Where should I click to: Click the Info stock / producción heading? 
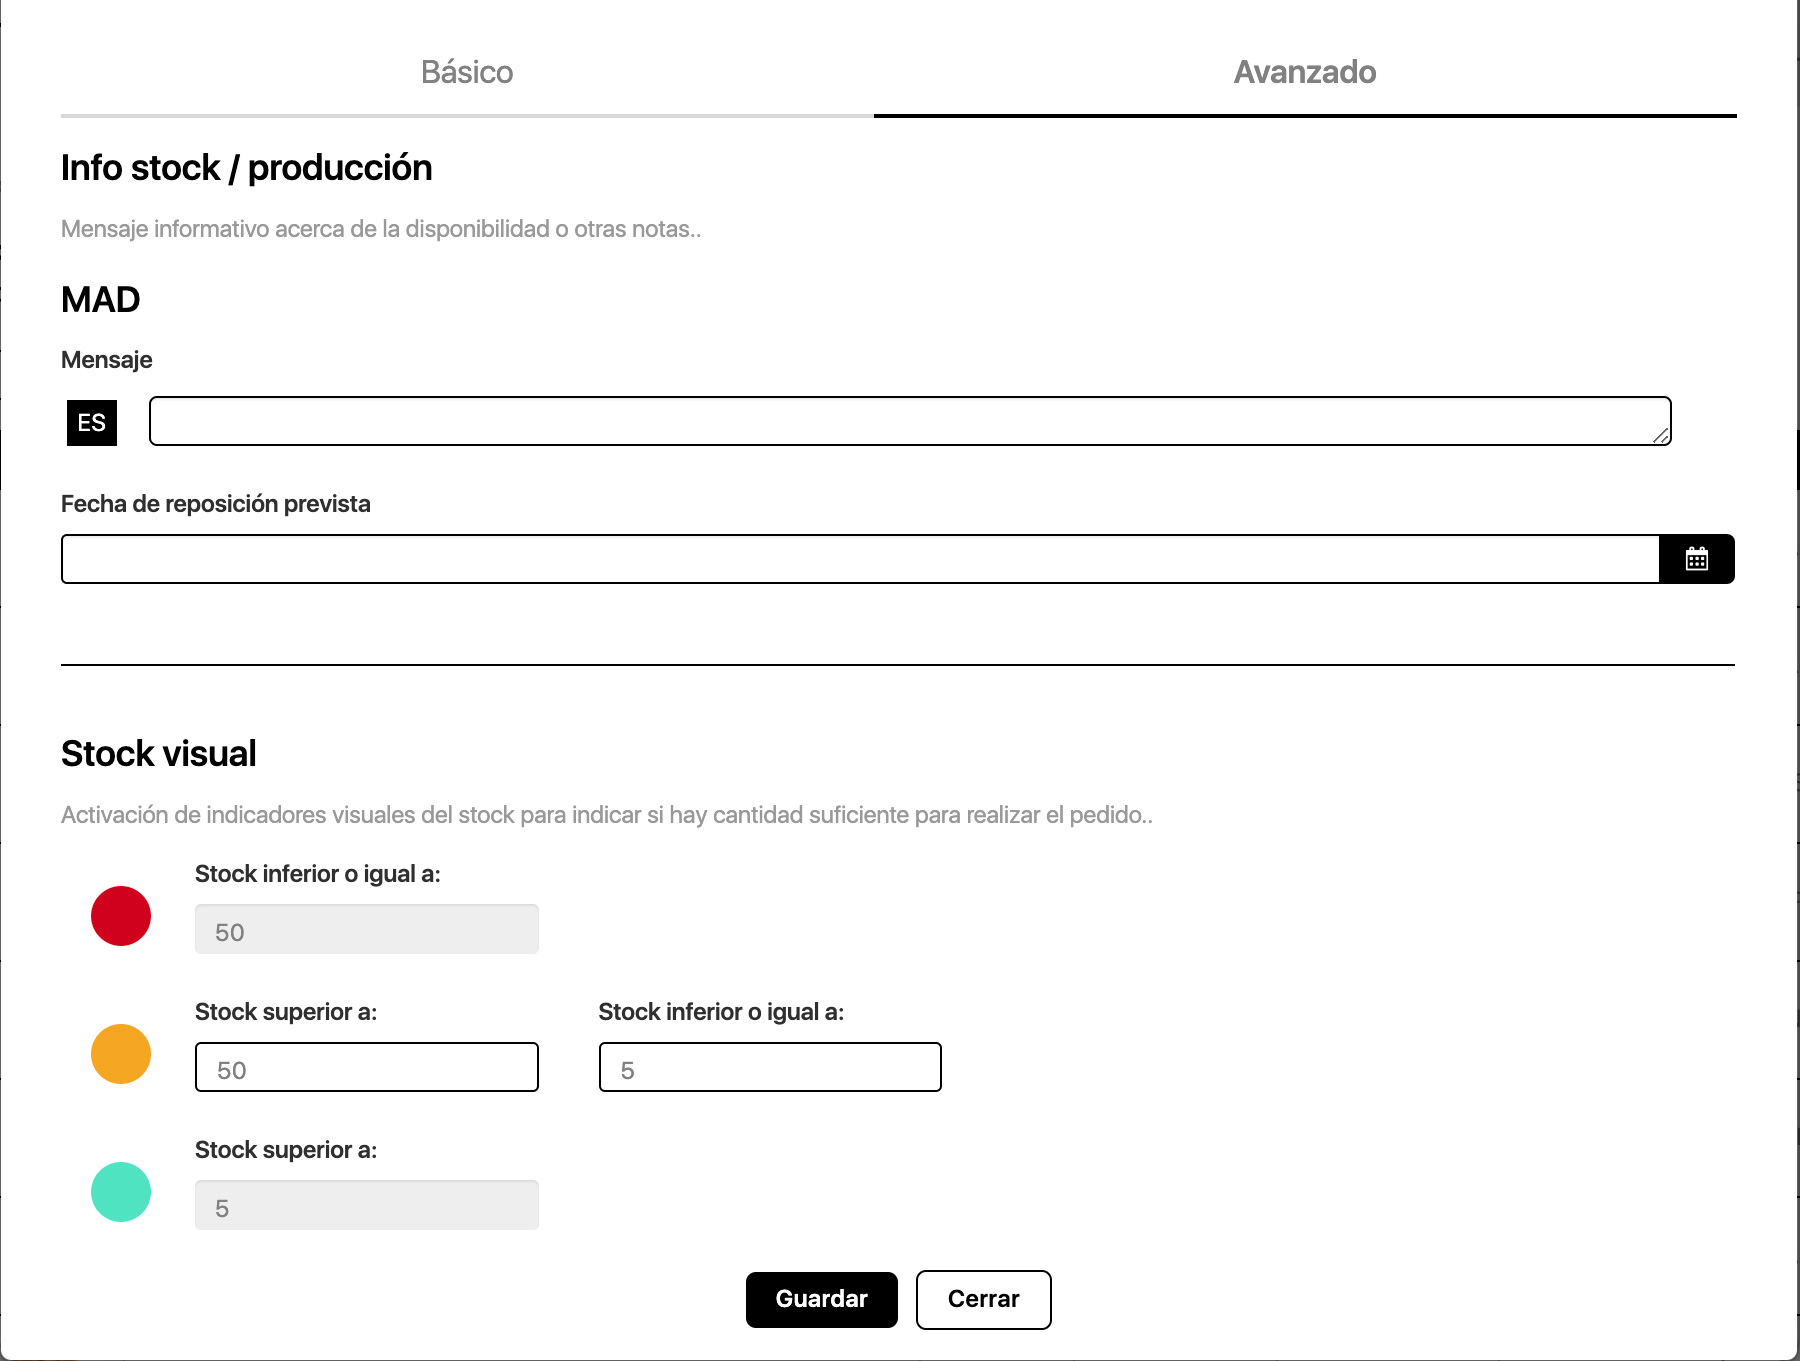pyautogui.click(x=247, y=168)
